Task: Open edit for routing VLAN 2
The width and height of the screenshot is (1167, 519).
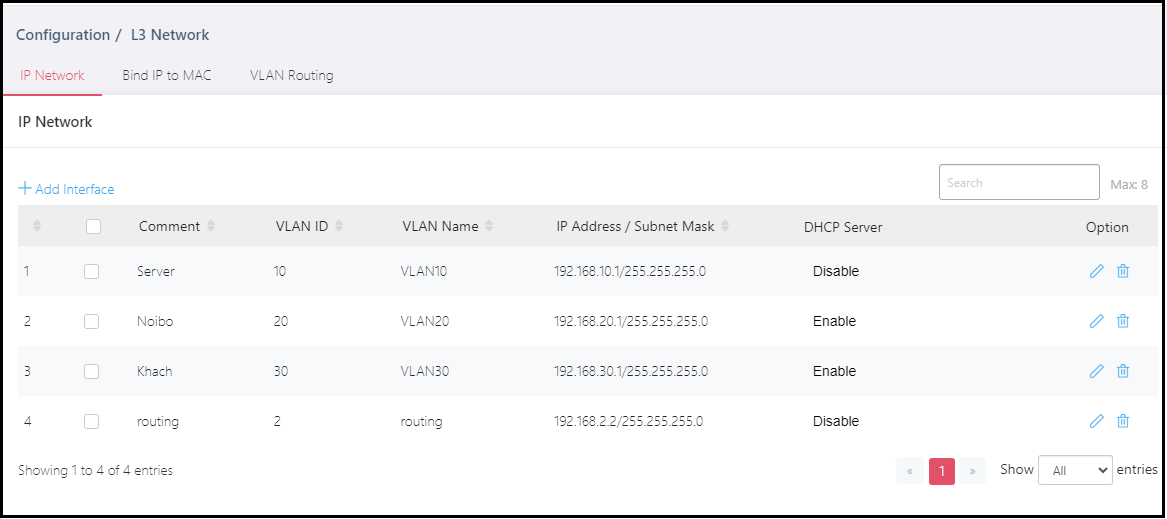Action: [1096, 421]
